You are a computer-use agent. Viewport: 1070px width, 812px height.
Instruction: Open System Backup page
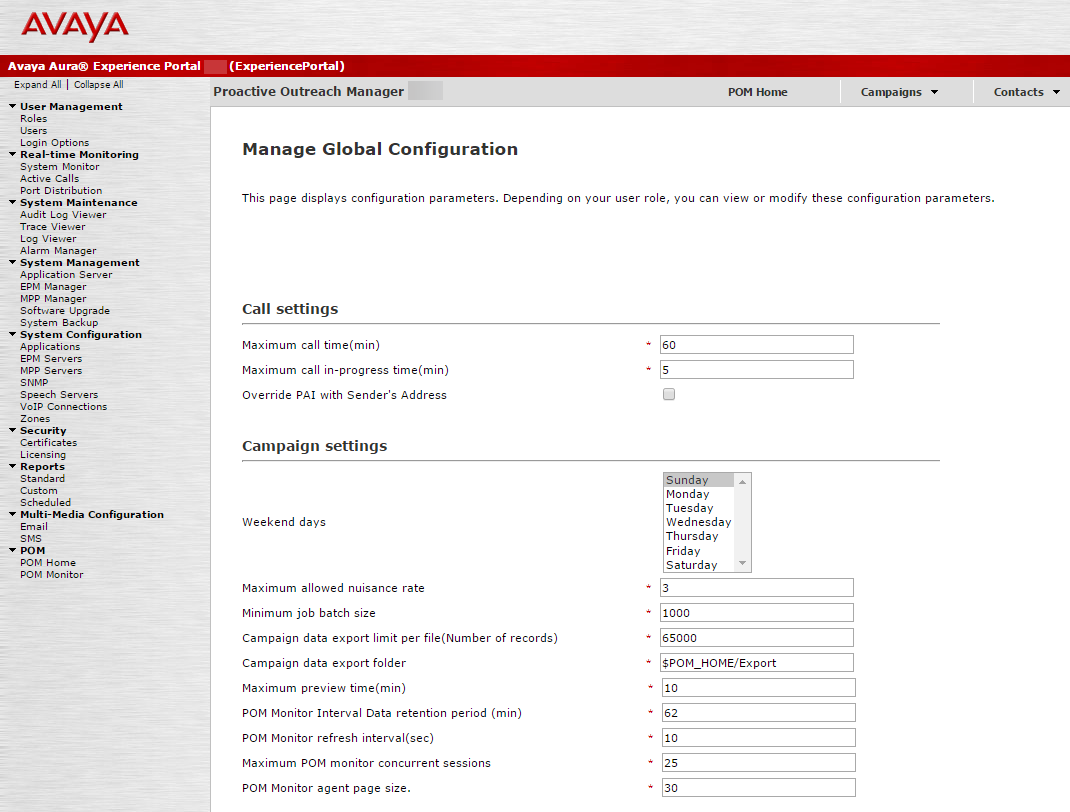tap(59, 323)
